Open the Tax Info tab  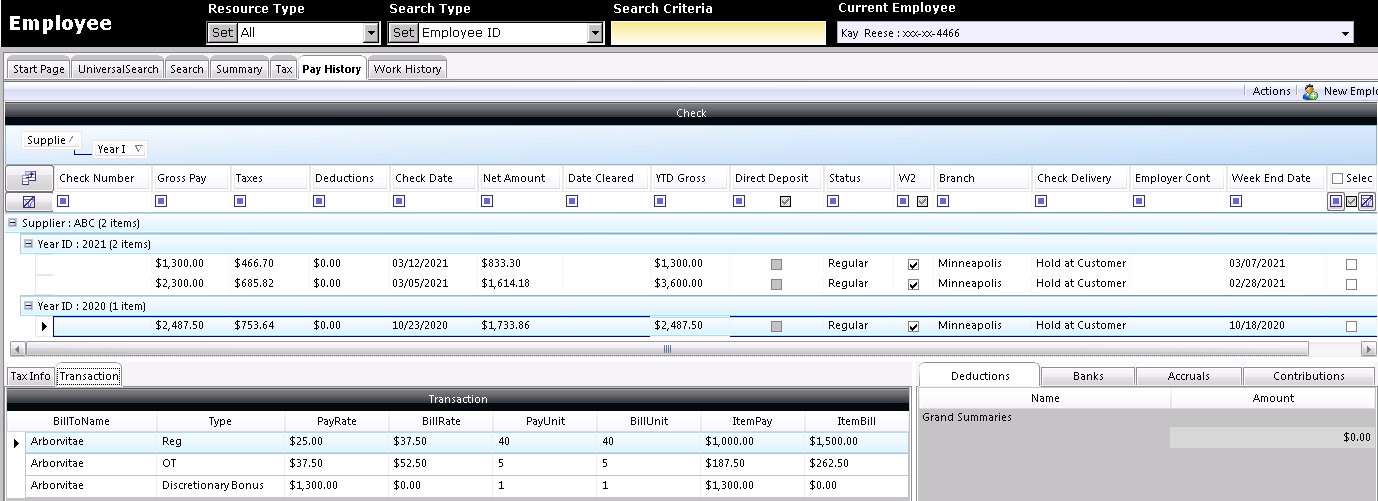tap(30, 376)
